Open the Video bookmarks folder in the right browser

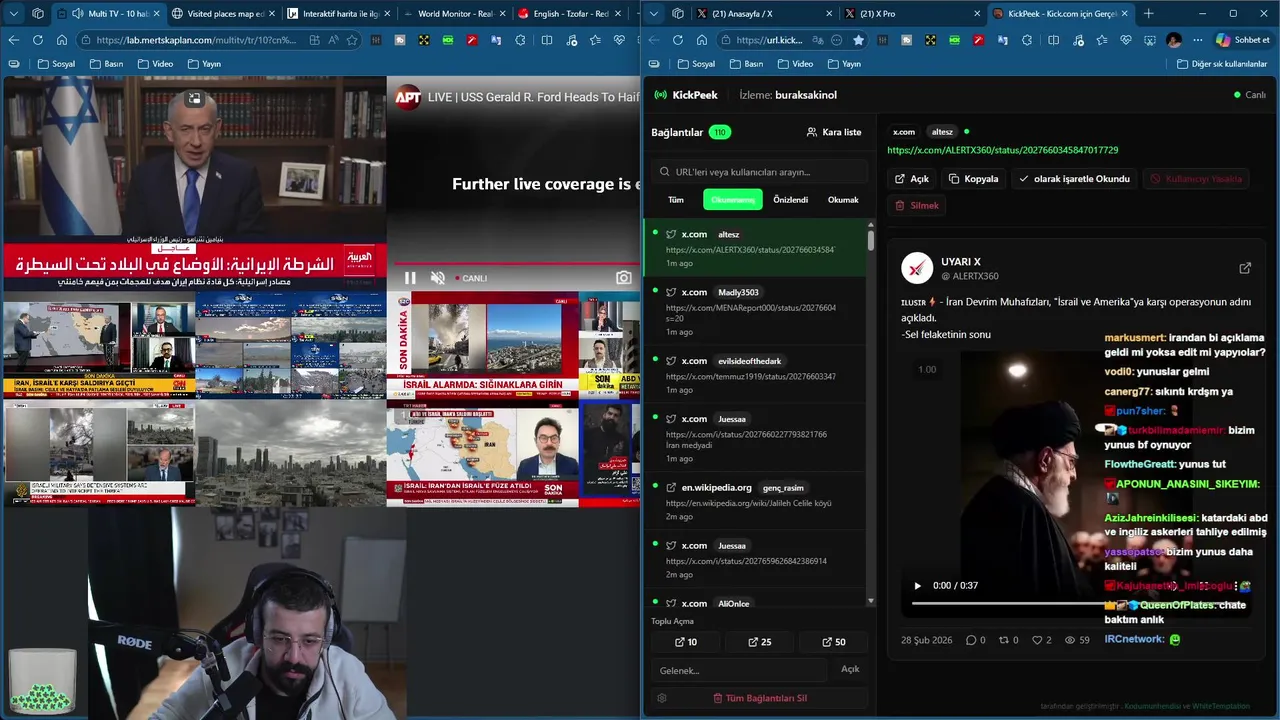point(794,63)
